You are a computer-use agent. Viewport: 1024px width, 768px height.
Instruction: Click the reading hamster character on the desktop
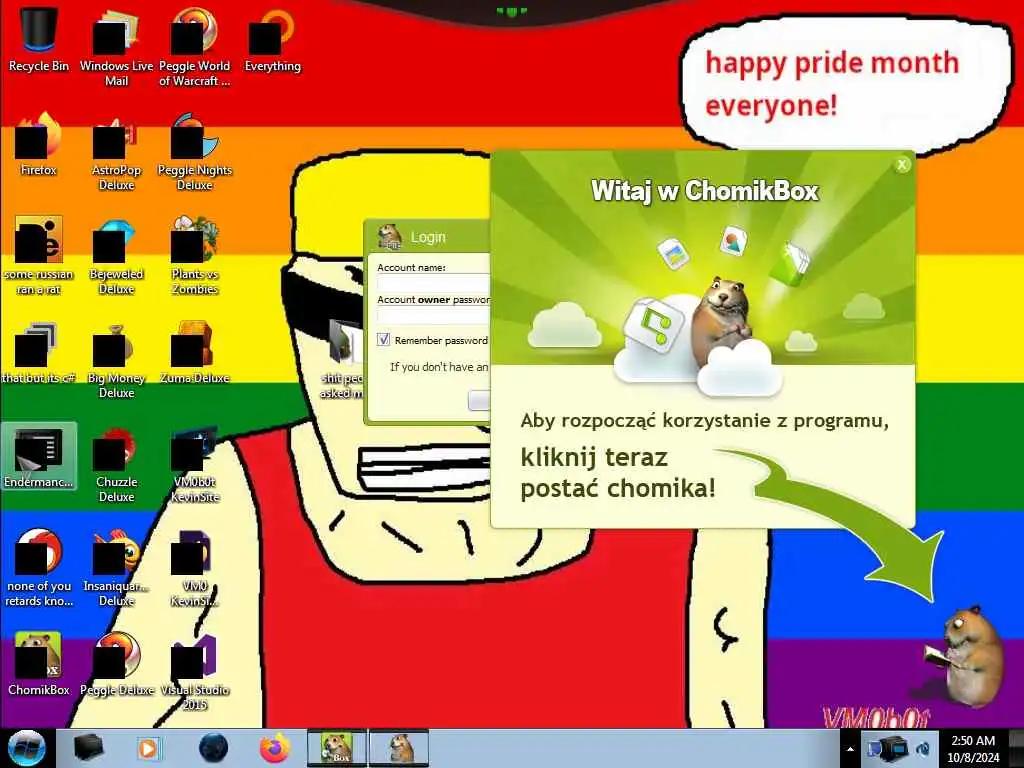(965, 656)
